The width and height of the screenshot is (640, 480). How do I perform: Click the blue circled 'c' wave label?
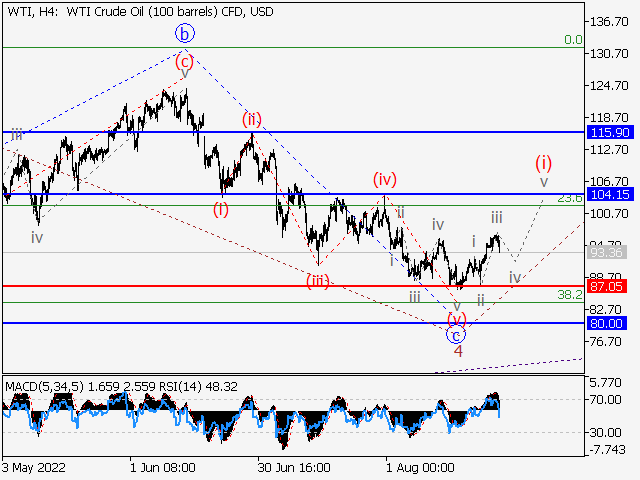click(x=456, y=336)
